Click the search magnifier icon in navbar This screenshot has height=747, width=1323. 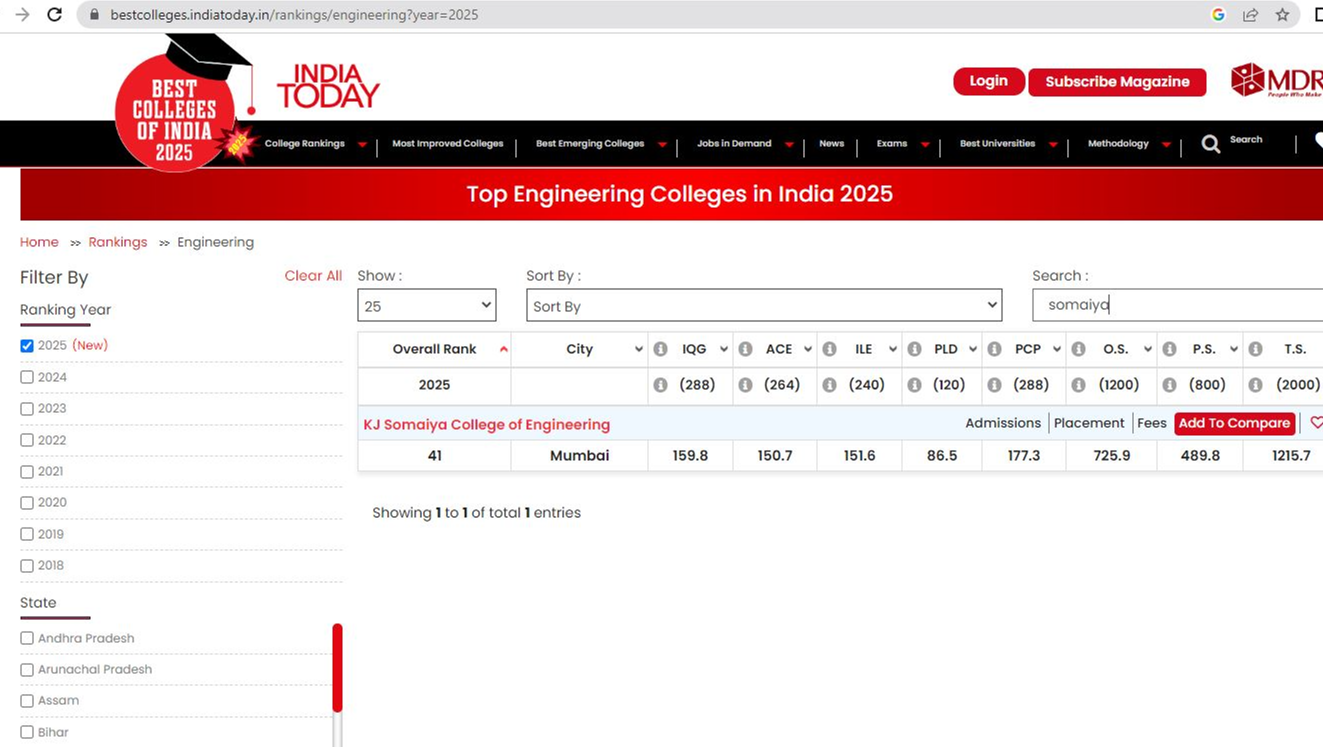tap(1210, 144)
